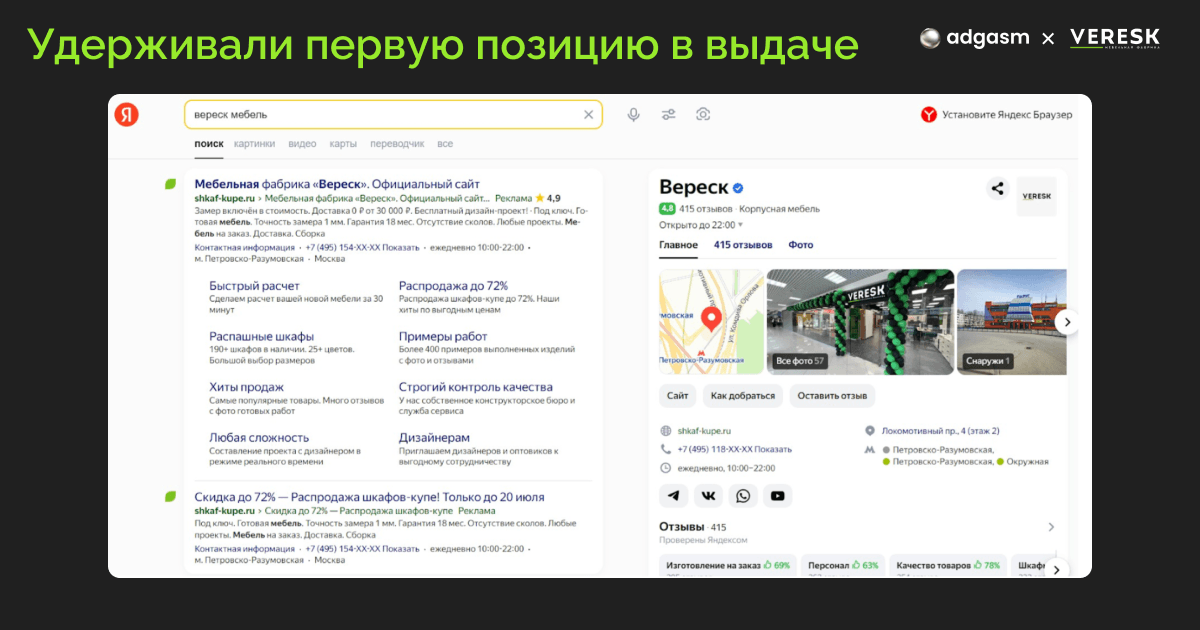1200x630 pixels.
Task: Open the map thumbnail with red pin
Action: [711, 322]
